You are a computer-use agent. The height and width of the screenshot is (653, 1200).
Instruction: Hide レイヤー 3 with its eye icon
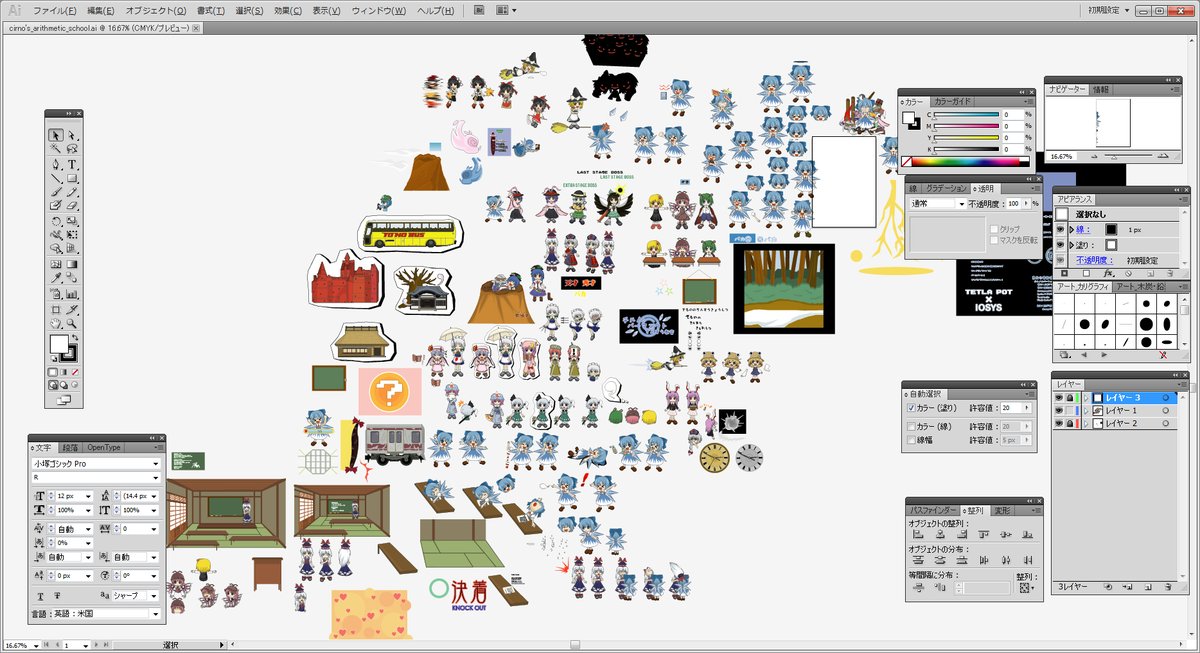(1060, 398)
